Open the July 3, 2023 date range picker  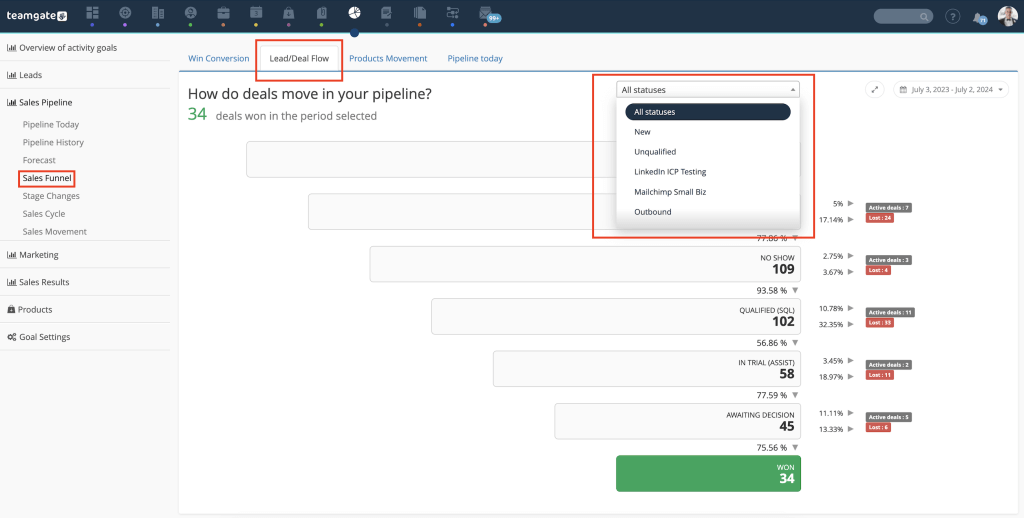click(951, 90)
